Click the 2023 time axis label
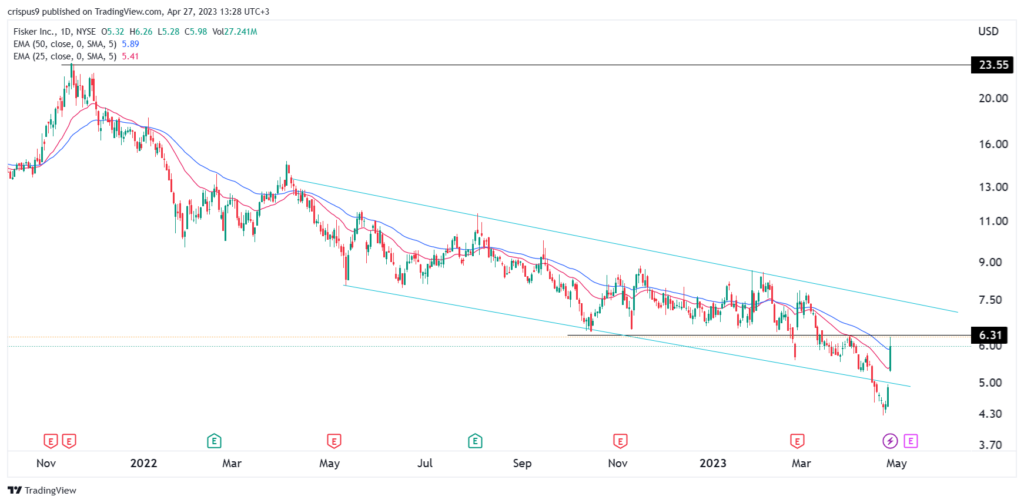This screenshot has height=503, width=1024. pyautogui.click(x=713, y=464)
